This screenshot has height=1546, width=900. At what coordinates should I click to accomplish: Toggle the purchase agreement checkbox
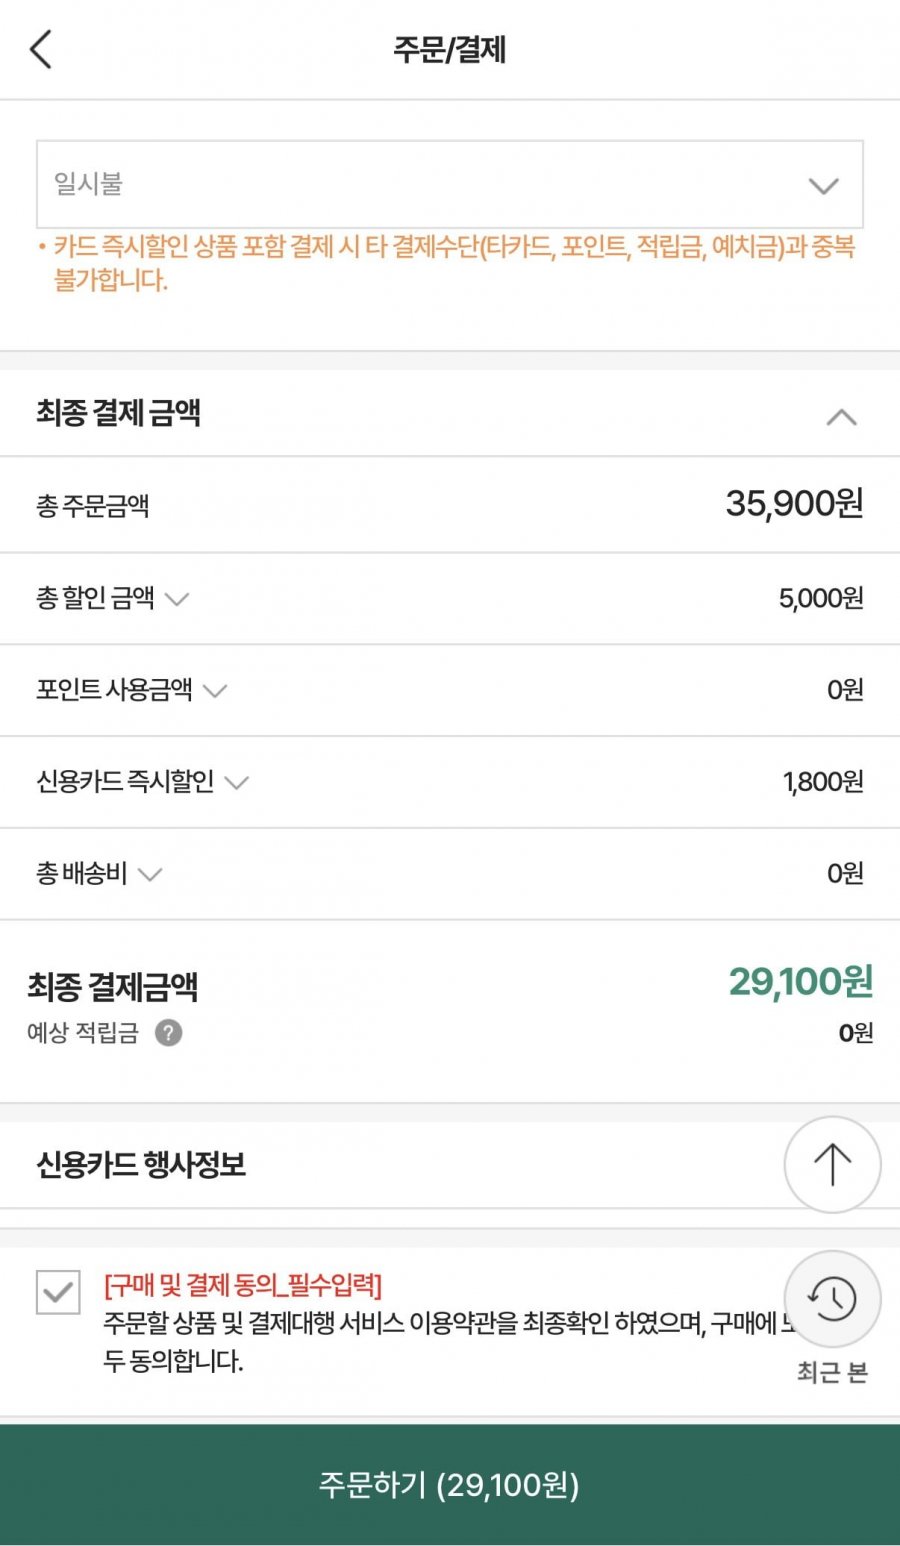pos(58,1291)
